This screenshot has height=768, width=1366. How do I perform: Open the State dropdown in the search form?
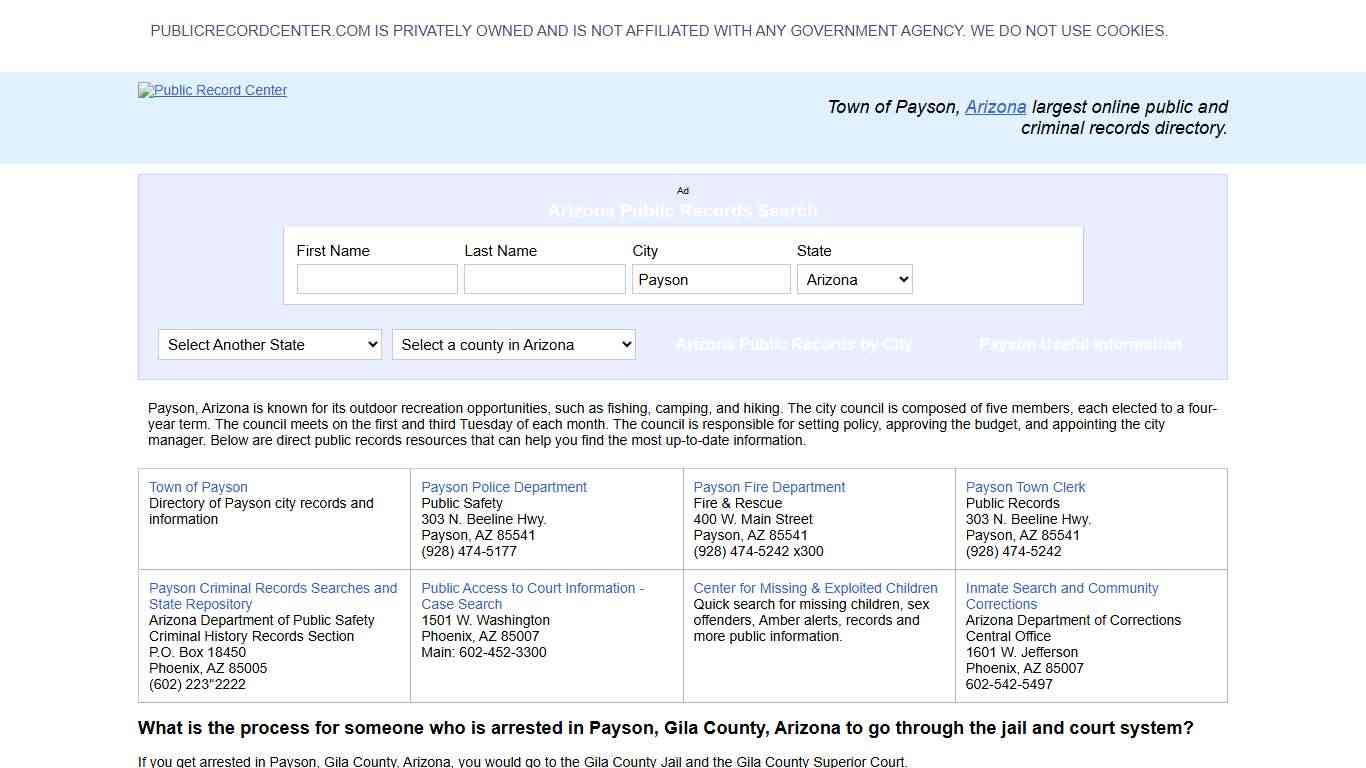(x=854, y=279)
